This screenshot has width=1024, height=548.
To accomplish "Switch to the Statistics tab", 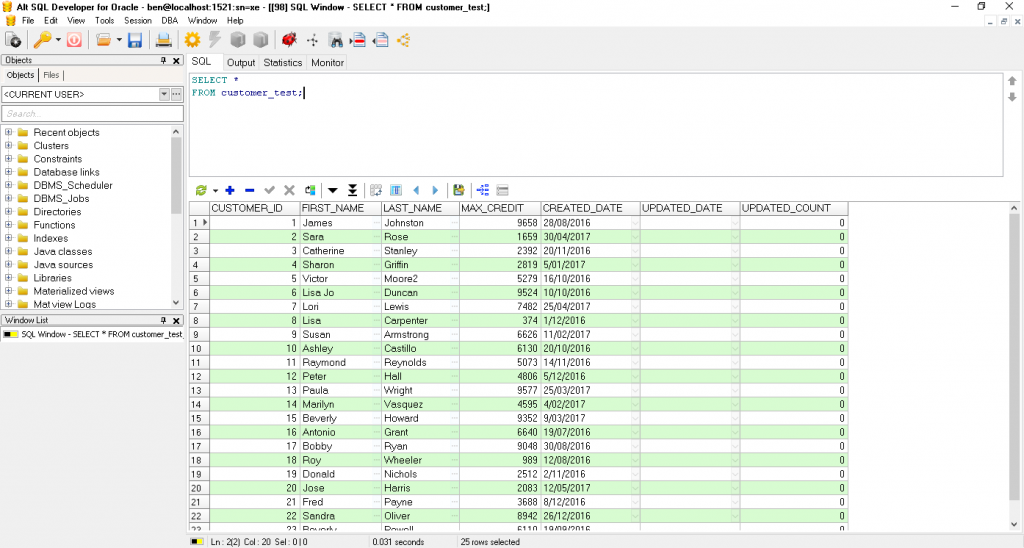I will coord(283,62).
